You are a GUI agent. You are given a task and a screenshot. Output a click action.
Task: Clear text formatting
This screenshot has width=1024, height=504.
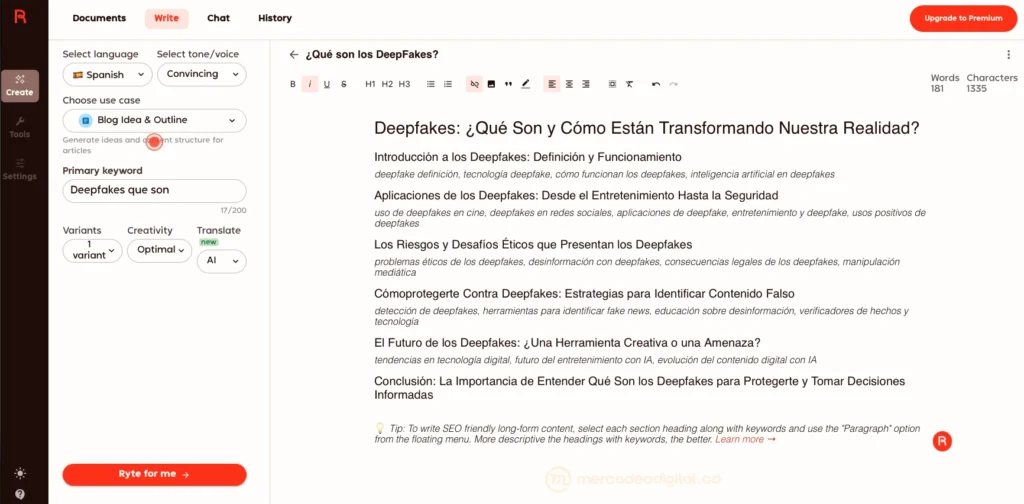pyautogui.click(x=629, y=84)
